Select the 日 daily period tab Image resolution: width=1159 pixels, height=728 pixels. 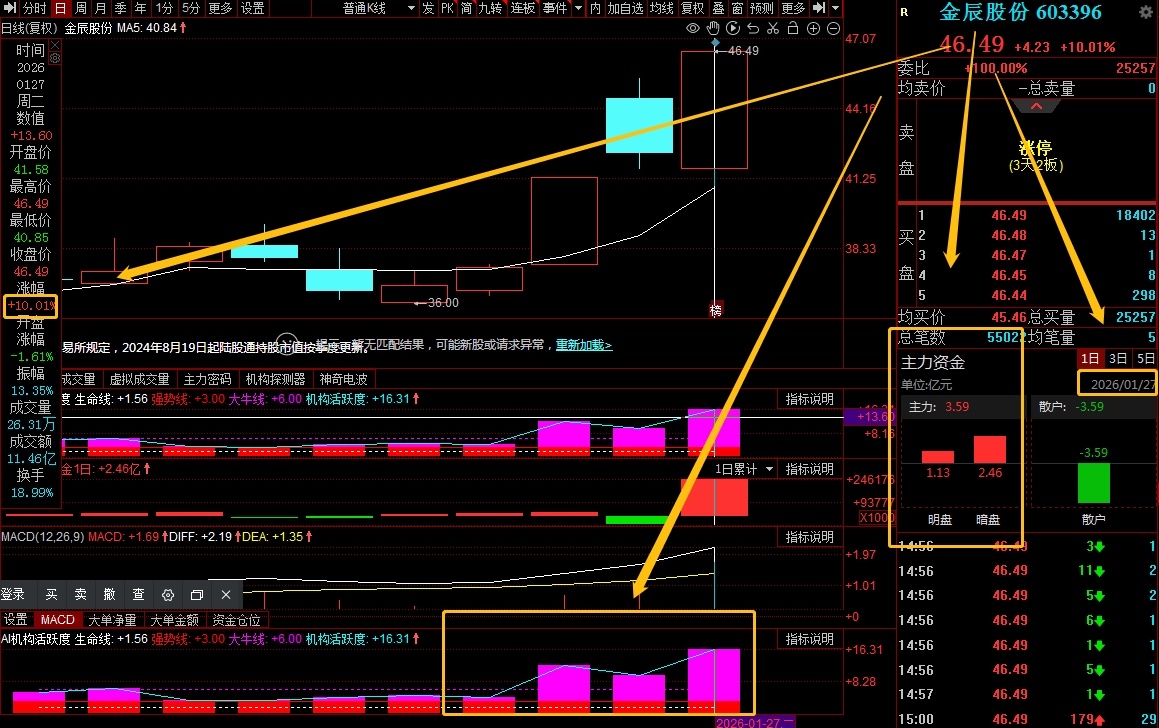61,8
